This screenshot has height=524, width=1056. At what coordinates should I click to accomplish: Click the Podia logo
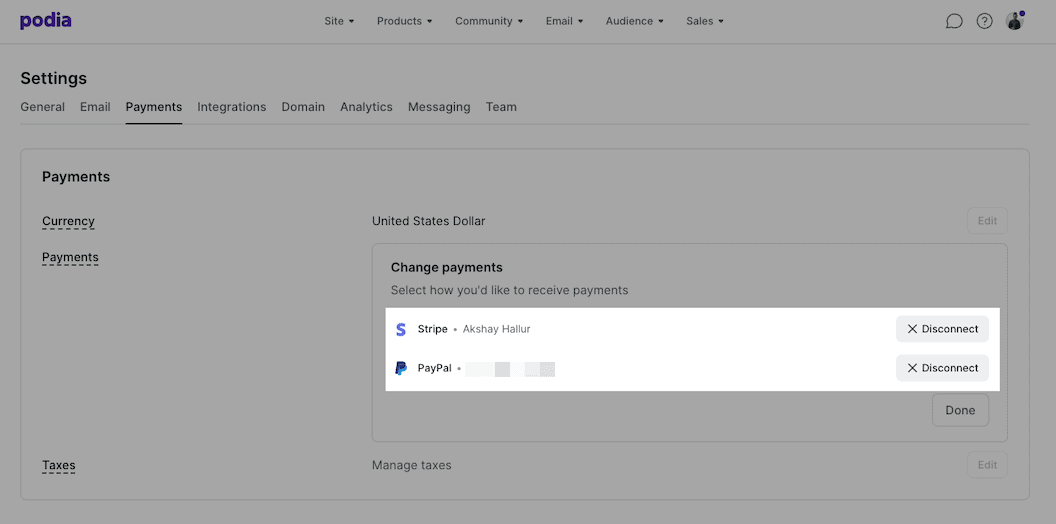(46, 21)
